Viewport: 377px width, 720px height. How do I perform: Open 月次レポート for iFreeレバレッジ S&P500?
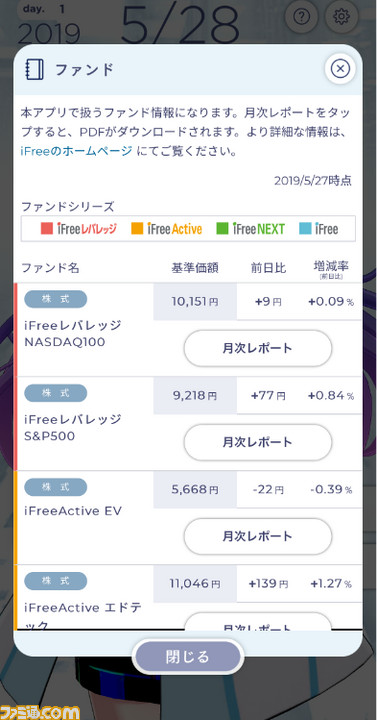click(x=258, y=442)
